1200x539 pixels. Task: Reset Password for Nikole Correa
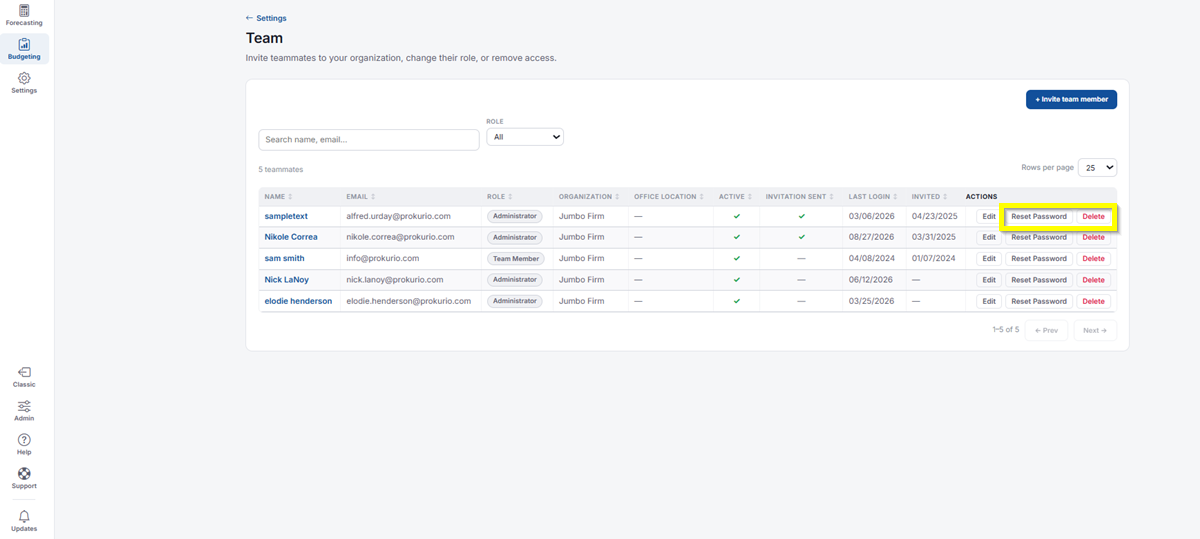pos(1039,237)
